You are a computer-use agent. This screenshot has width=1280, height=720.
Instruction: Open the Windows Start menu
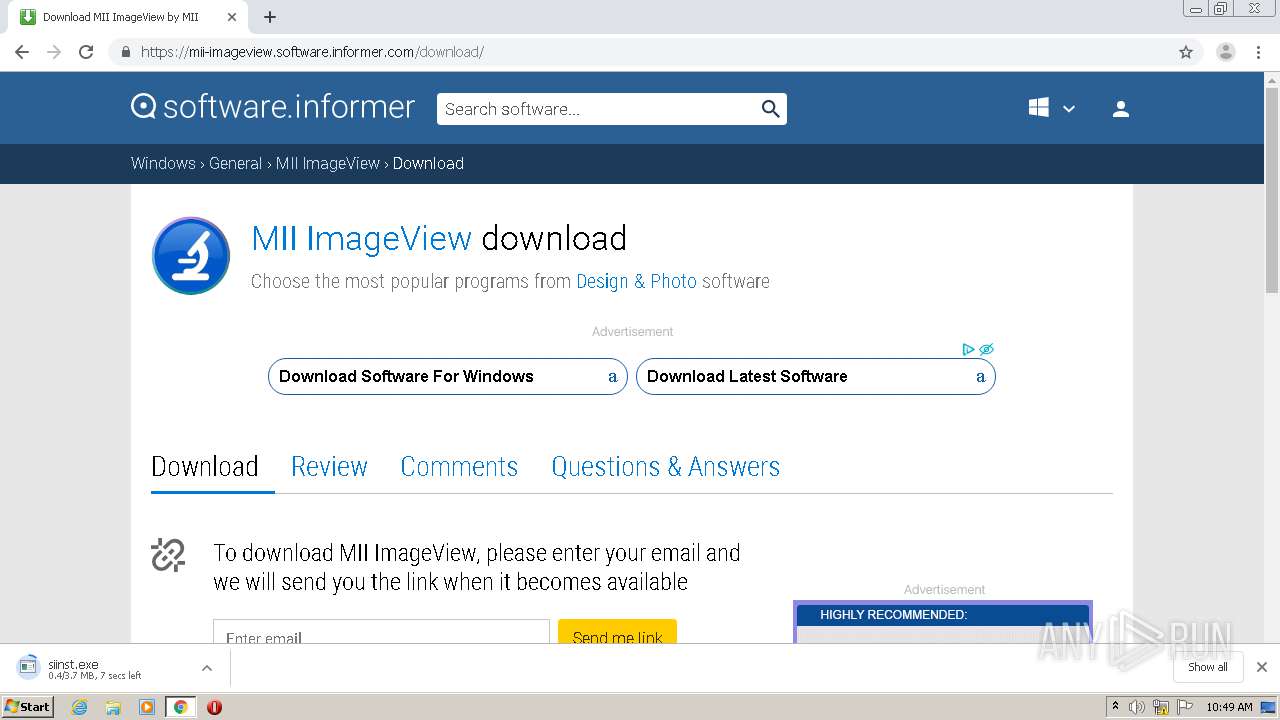[x=28, y=706]
